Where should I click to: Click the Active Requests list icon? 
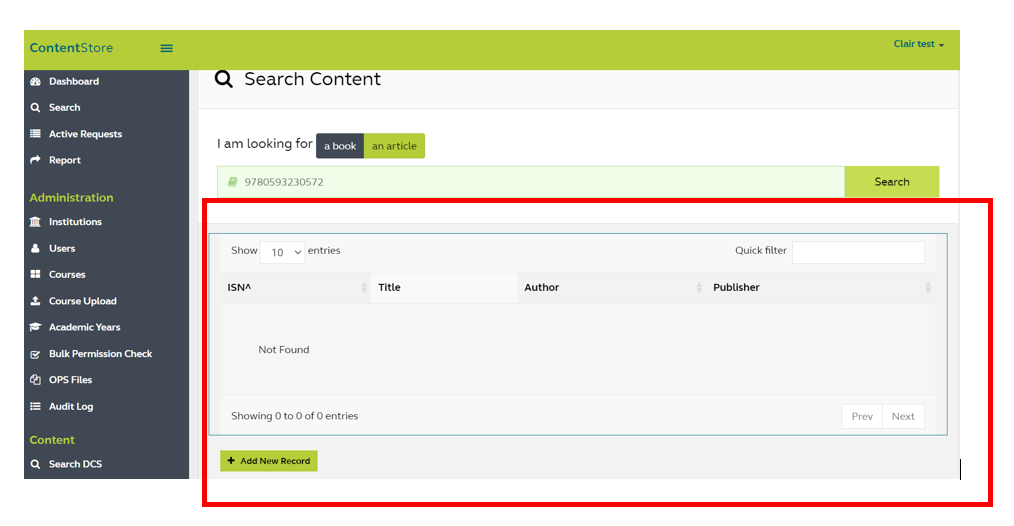[36, 134]
